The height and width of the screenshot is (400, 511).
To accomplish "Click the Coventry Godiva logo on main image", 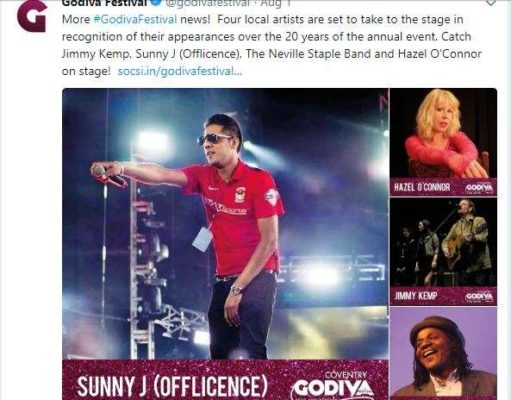I will pos(333,385).
